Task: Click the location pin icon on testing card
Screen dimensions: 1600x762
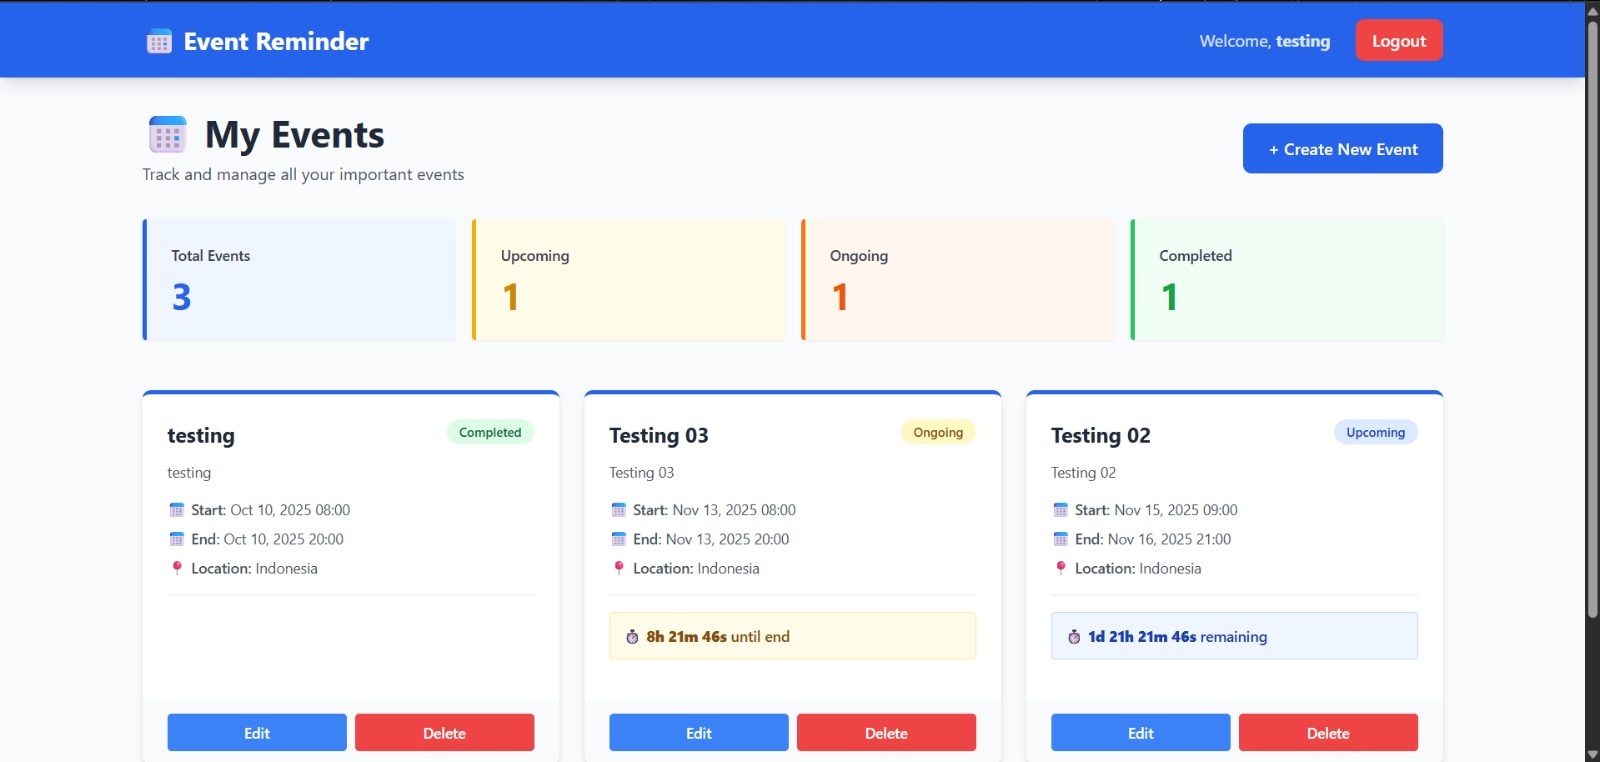Action: pyautogui.click(x=177, y=568)
